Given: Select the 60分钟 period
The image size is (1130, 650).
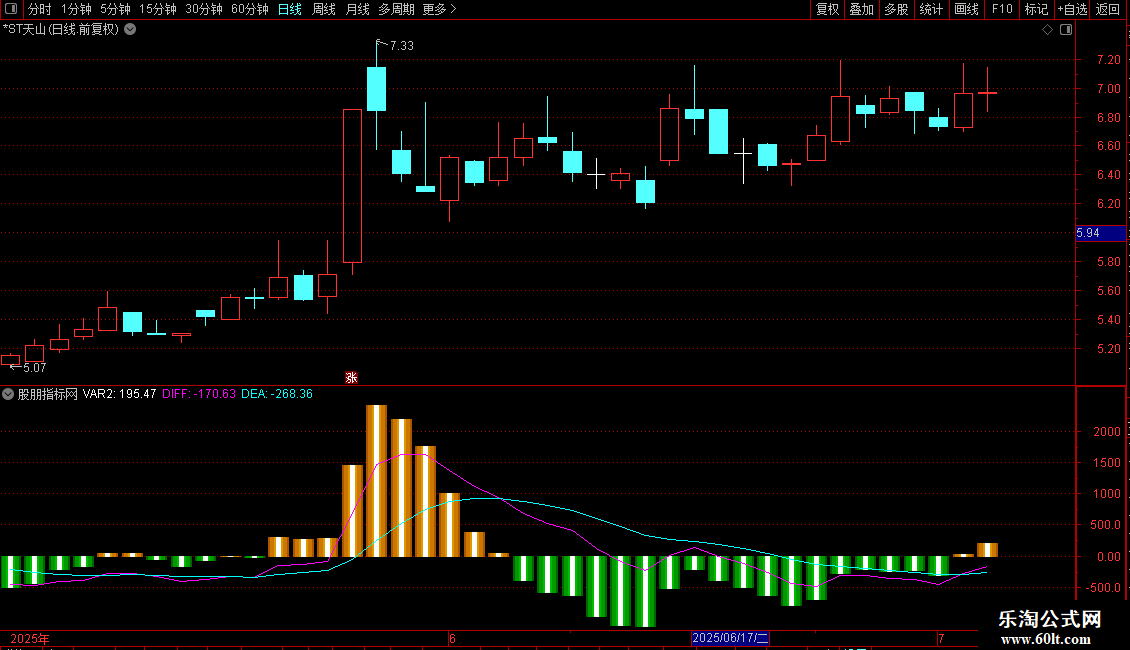Looking at the screenshot, I should click(249, 9).
